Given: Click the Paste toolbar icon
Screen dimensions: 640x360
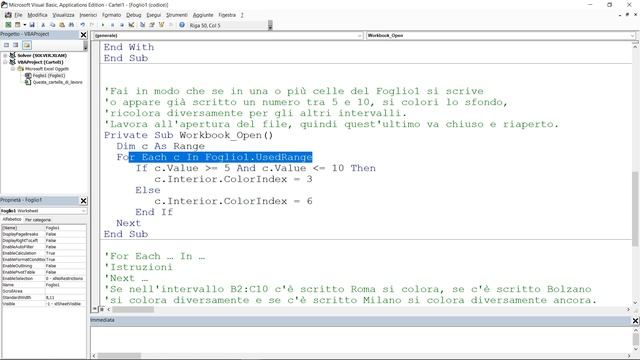Looking at the screenshot, I should [62, 25].
